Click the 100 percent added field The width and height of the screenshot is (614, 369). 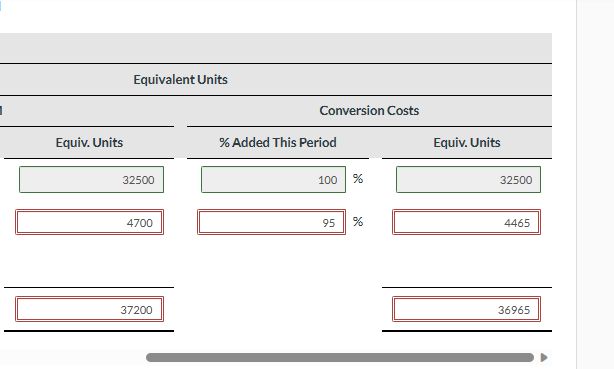pyautogui.click(x=273, y=179)
